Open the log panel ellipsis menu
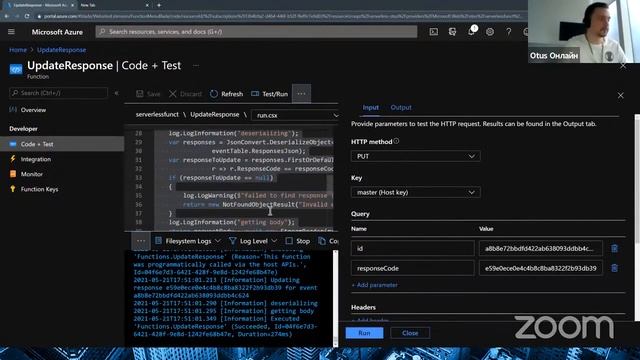Viewport: 640px width, 360px height. (141, 241)
